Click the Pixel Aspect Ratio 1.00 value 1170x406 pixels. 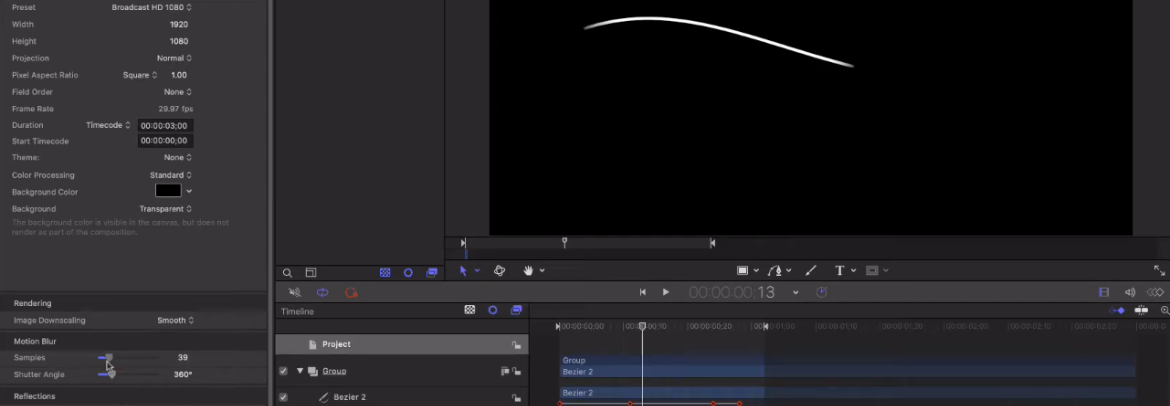(179, 75)
